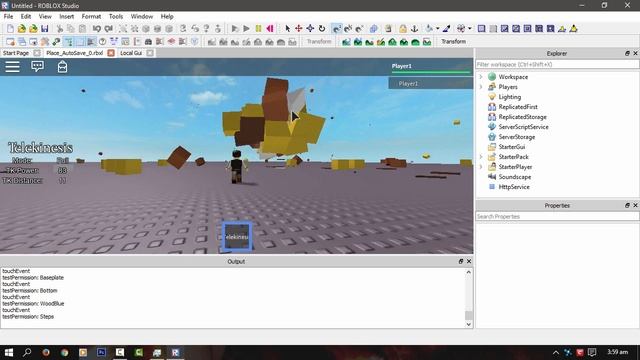Expand the Players tree node
The image size is (640, 360).
[x=481, y=87]
